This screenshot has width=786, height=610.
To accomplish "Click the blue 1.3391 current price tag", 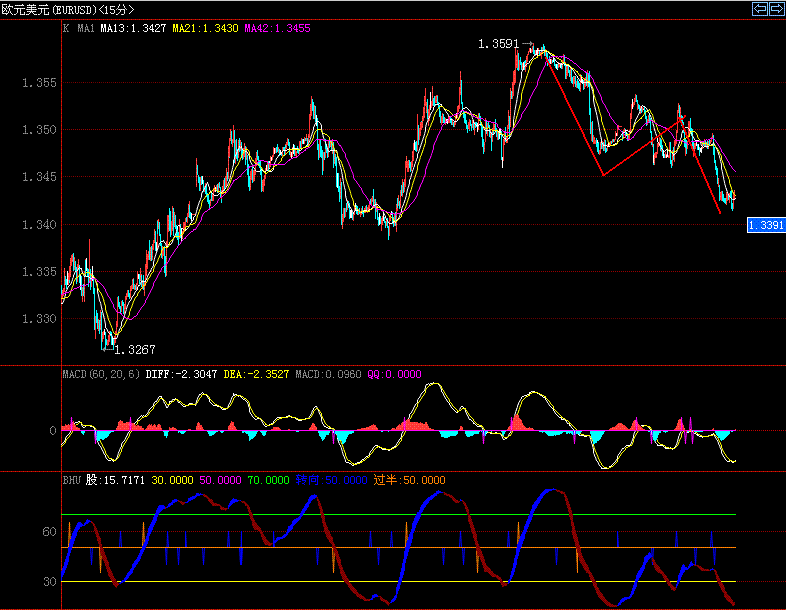I will (766, 225).
